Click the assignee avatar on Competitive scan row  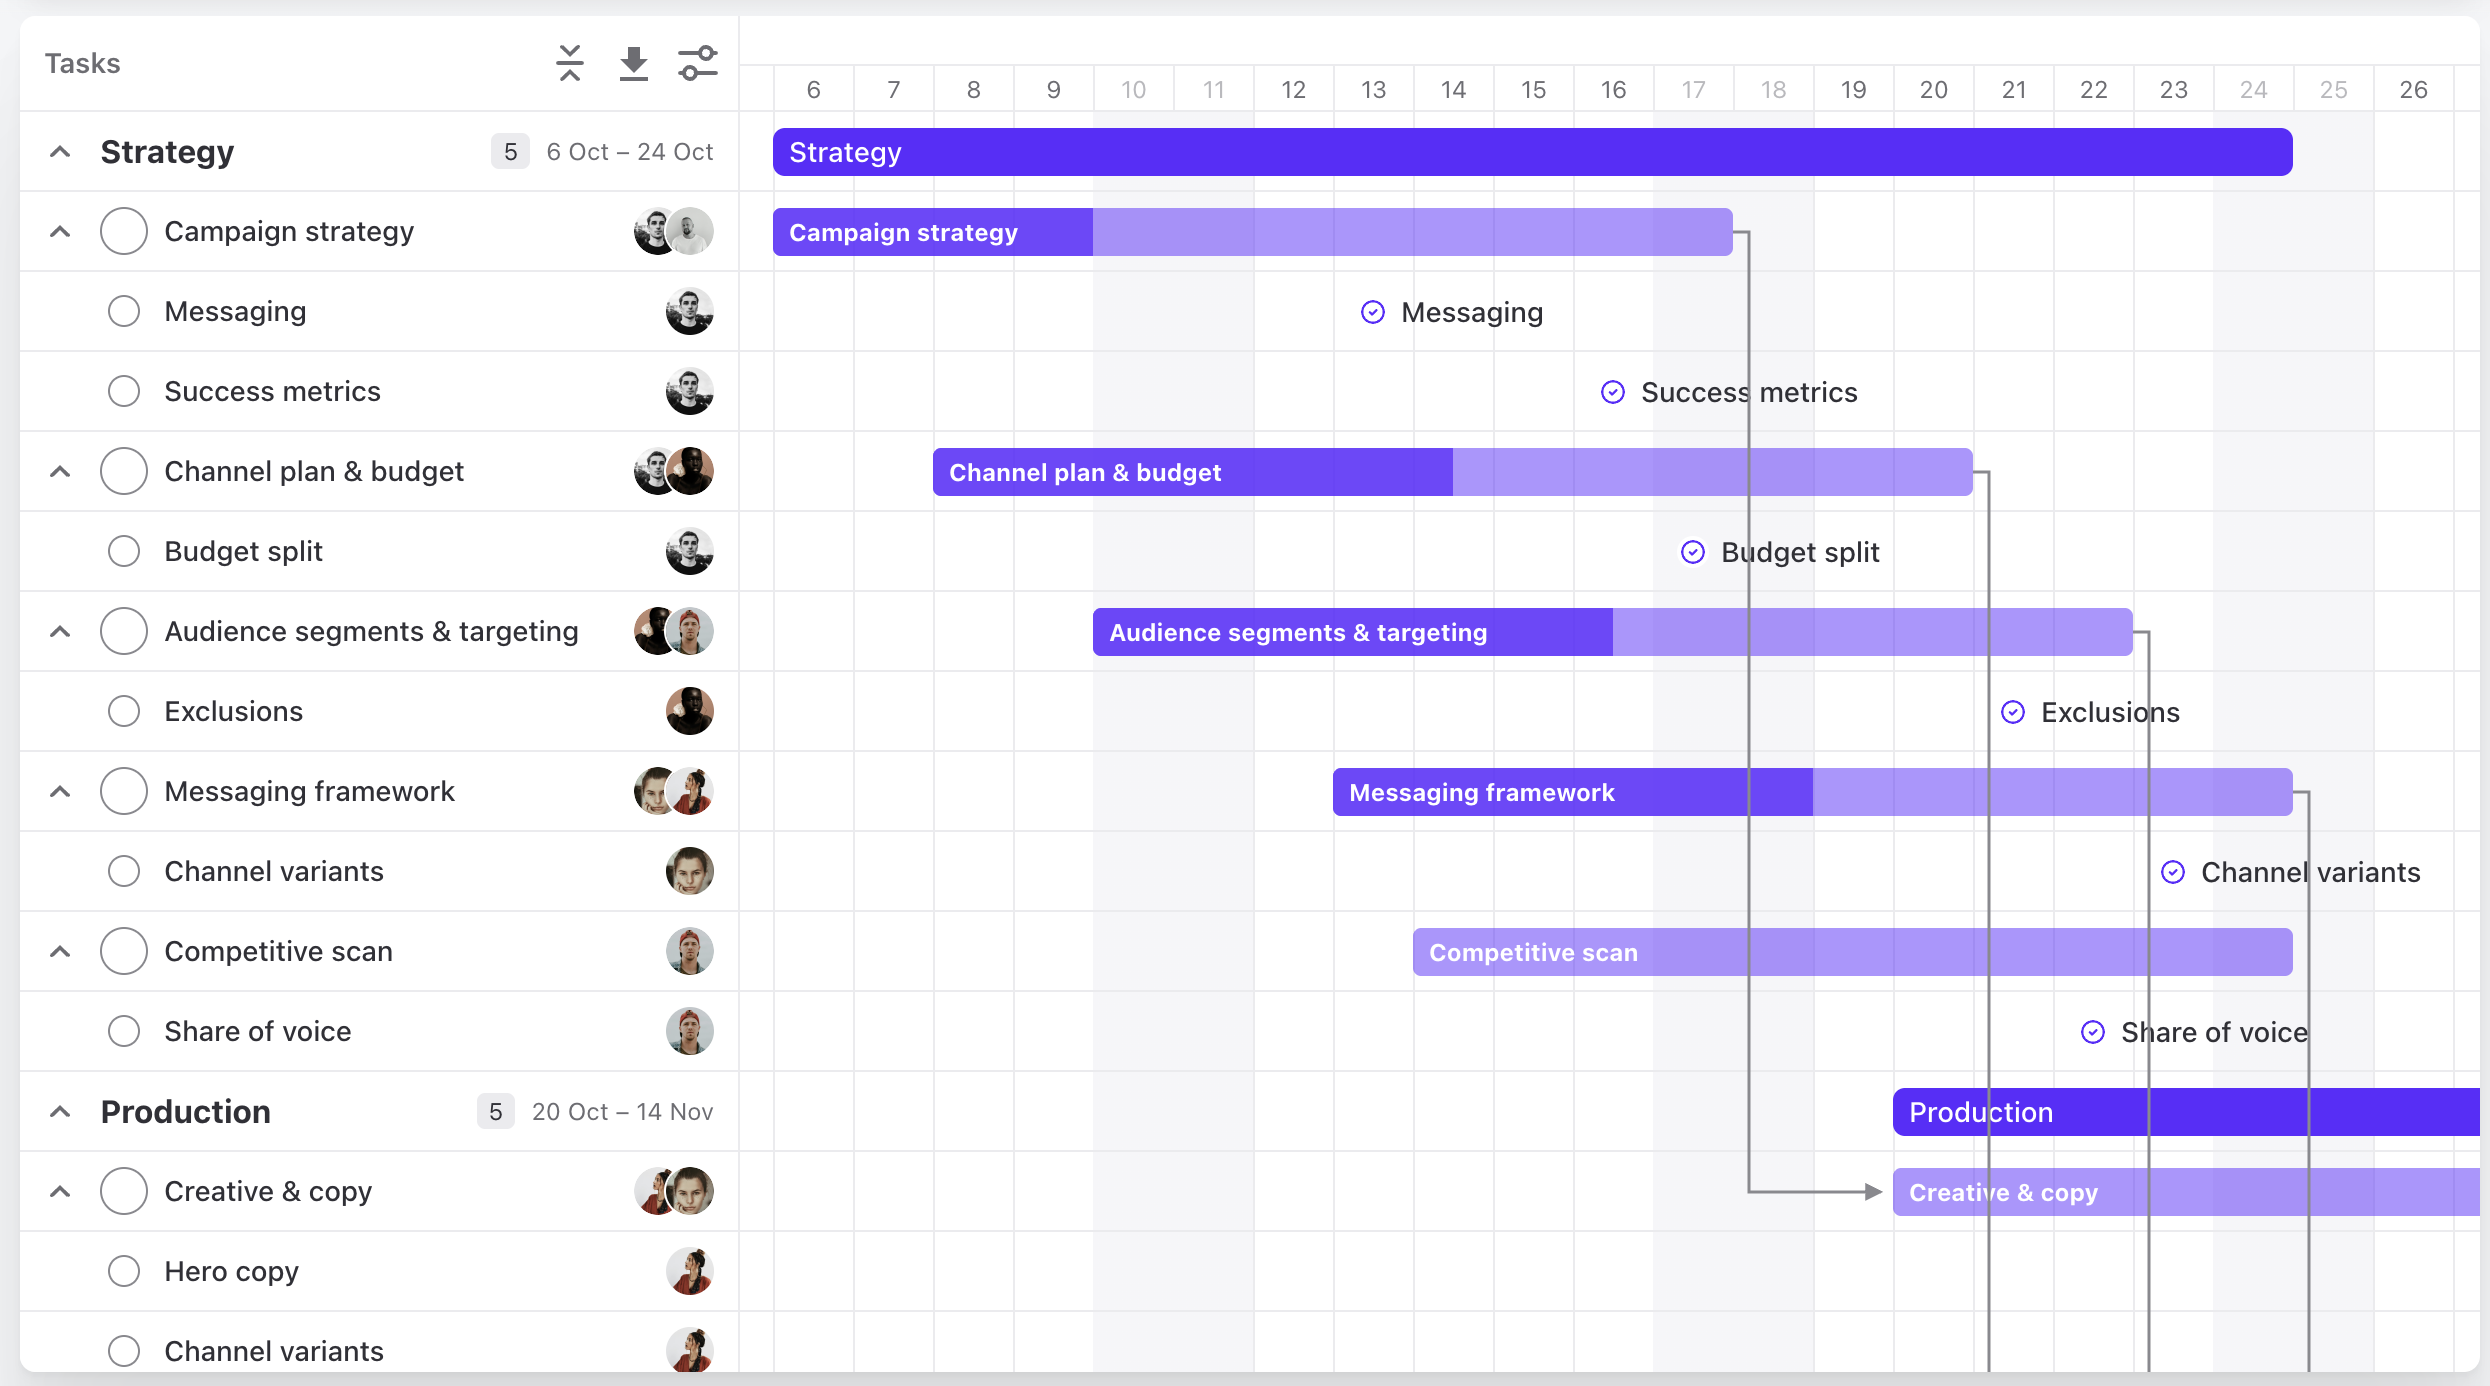coord(690,951)
